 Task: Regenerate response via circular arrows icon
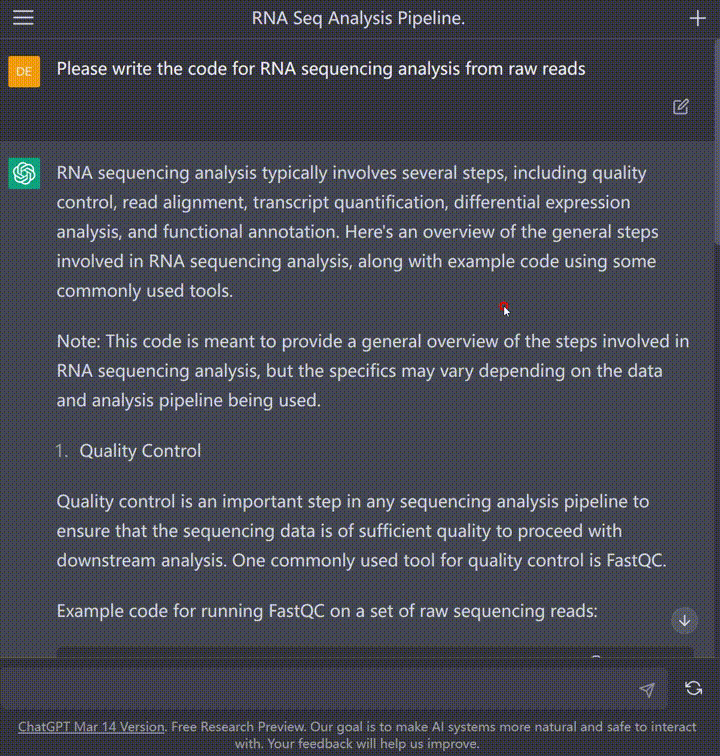[x=693, y=688]
